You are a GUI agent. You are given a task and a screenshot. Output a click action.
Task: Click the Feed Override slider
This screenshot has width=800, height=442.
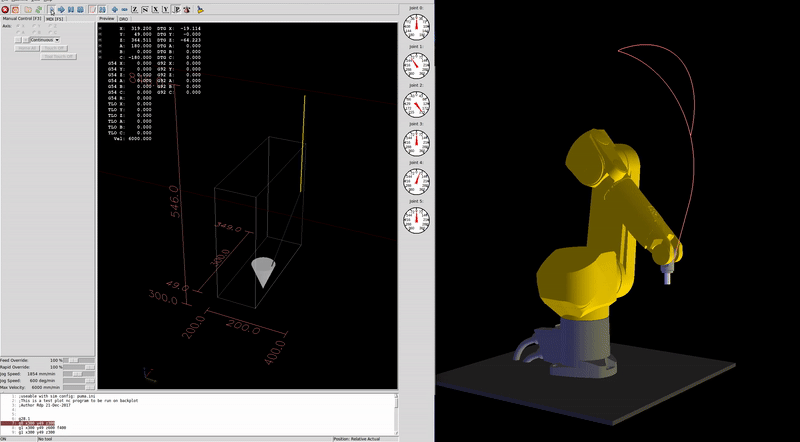pos(79,360)
